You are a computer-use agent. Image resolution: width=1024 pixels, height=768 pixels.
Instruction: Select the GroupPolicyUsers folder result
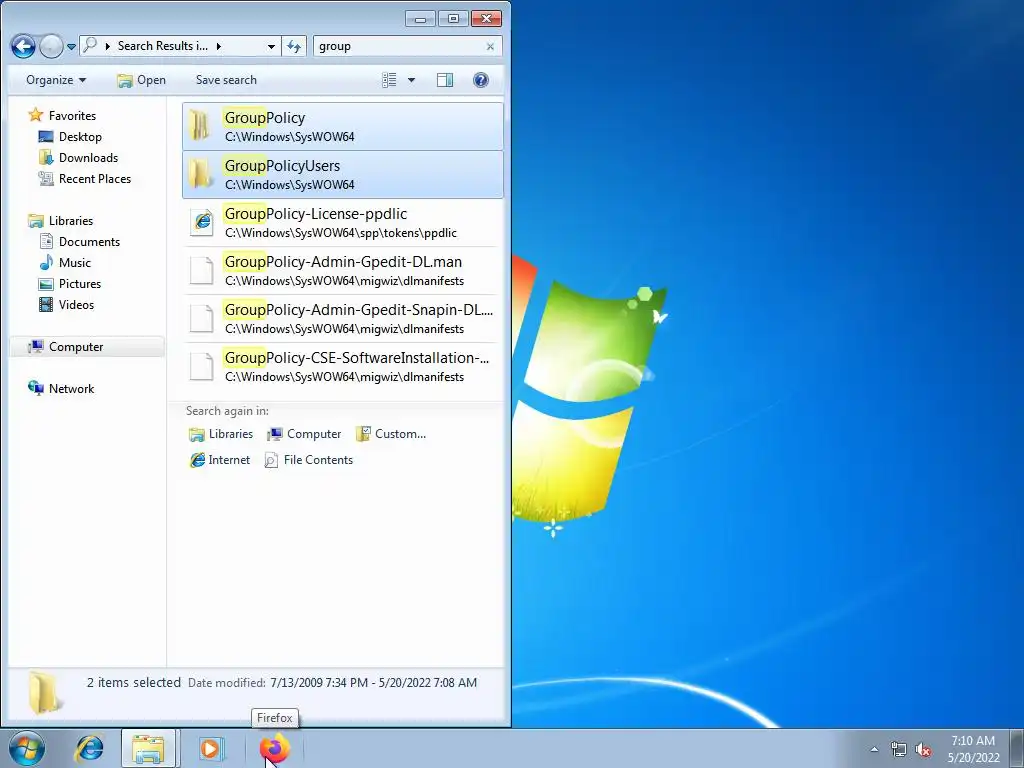[x=343, y=174]
